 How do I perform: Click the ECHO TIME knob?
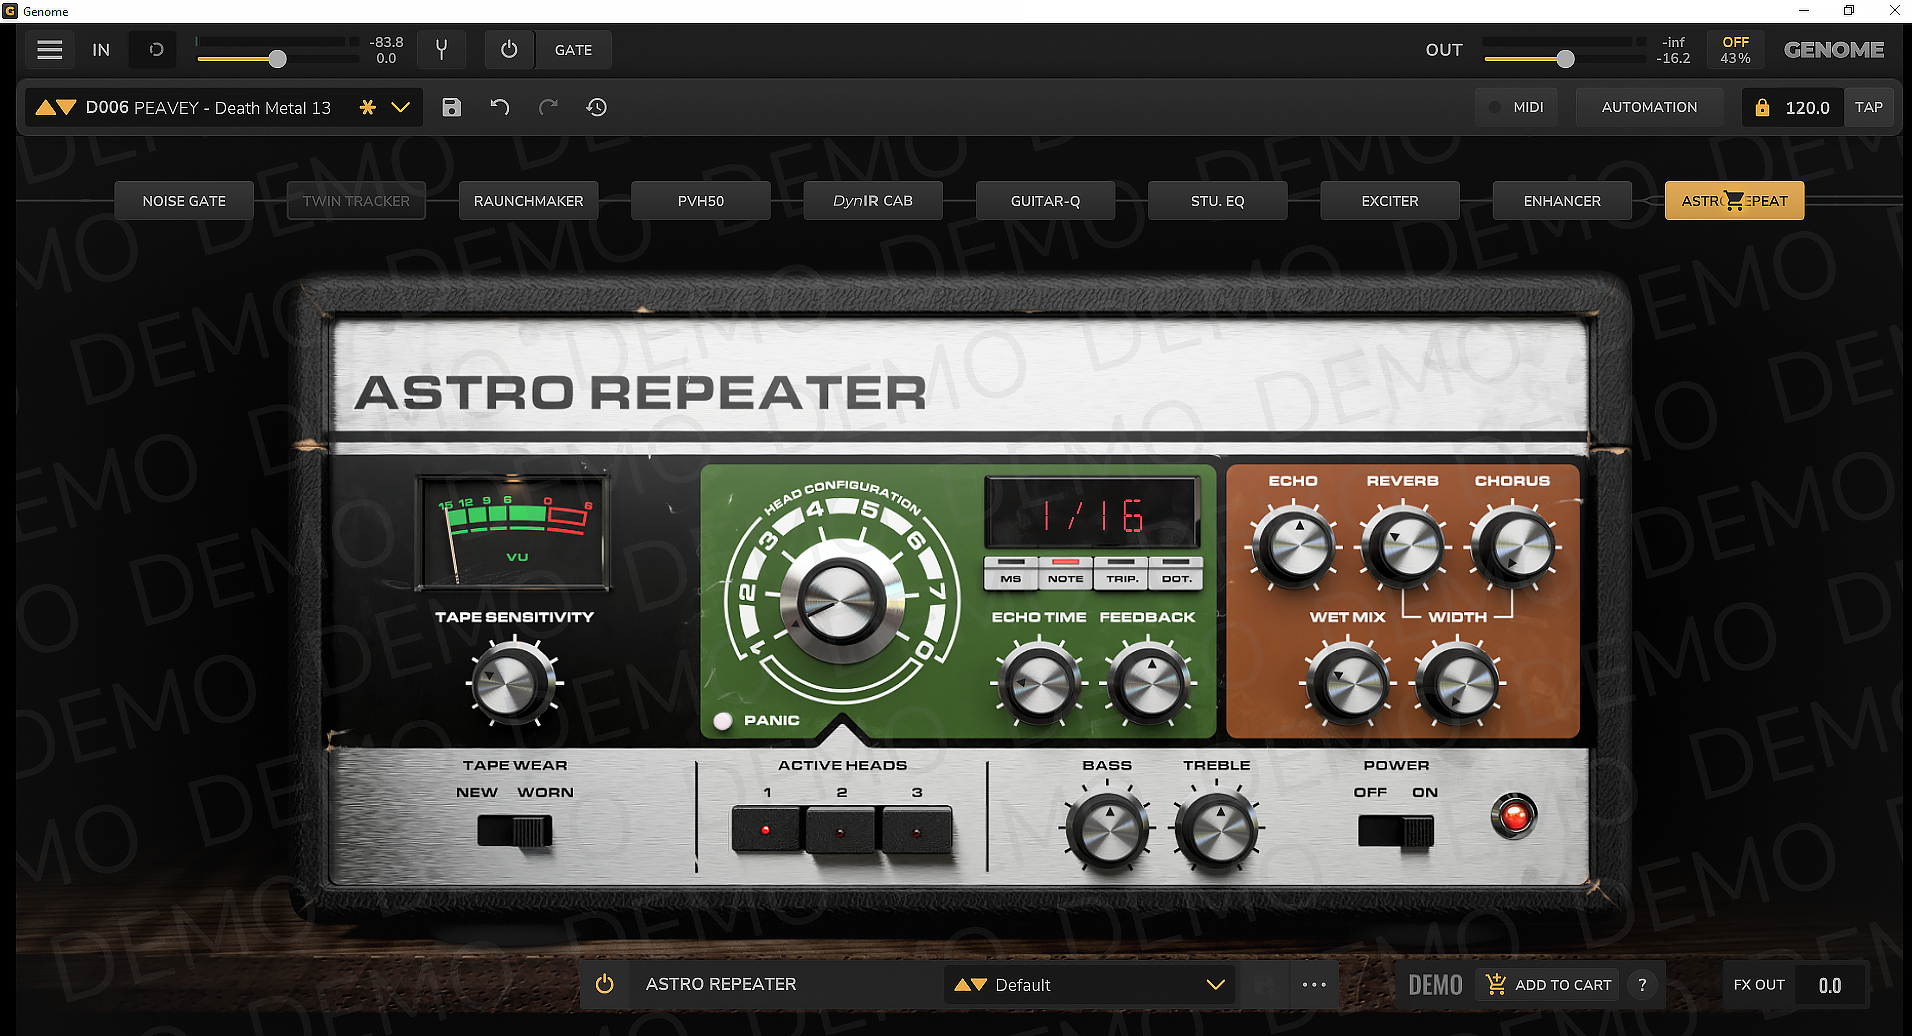1040,685
